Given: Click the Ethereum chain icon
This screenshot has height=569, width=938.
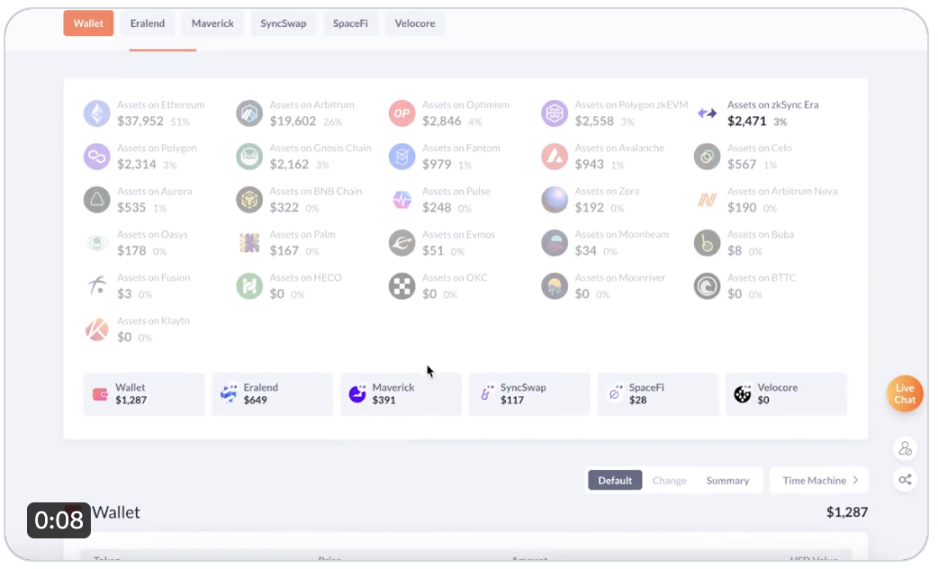Looking at the screenshot, I should tap(97, 114).
